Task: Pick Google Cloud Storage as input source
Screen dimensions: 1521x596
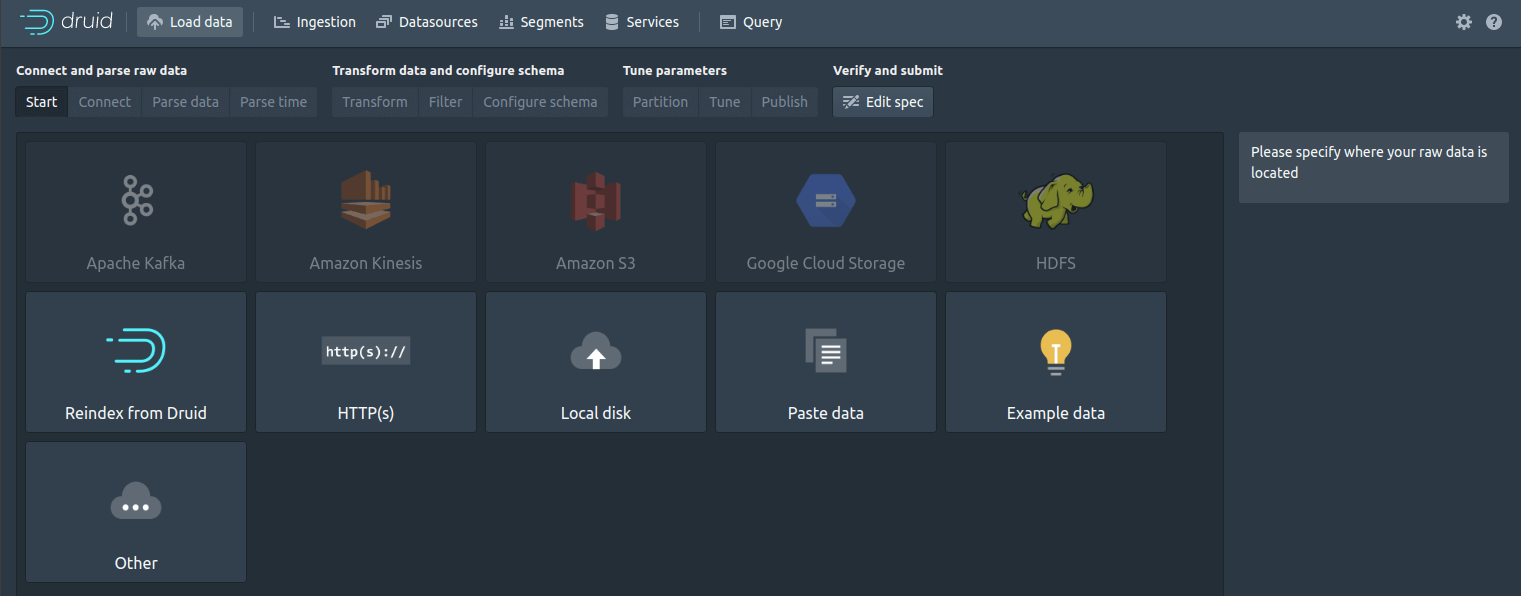Action: coord(825,211)
